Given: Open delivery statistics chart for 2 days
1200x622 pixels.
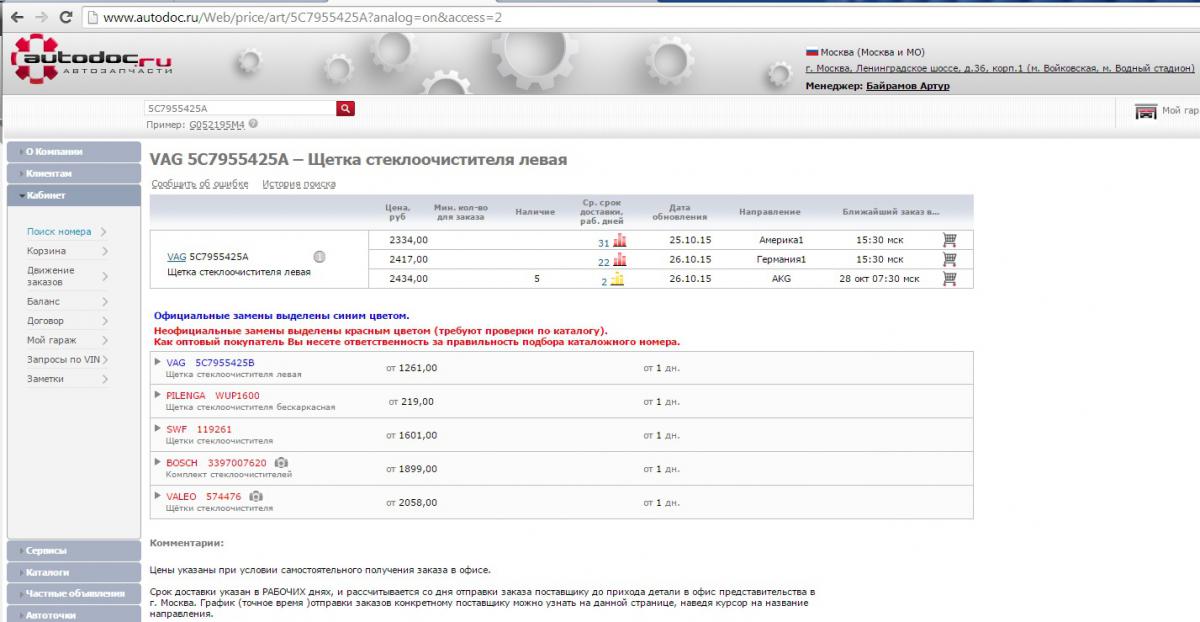Looking at the screenshot, I should click(617, 279).
